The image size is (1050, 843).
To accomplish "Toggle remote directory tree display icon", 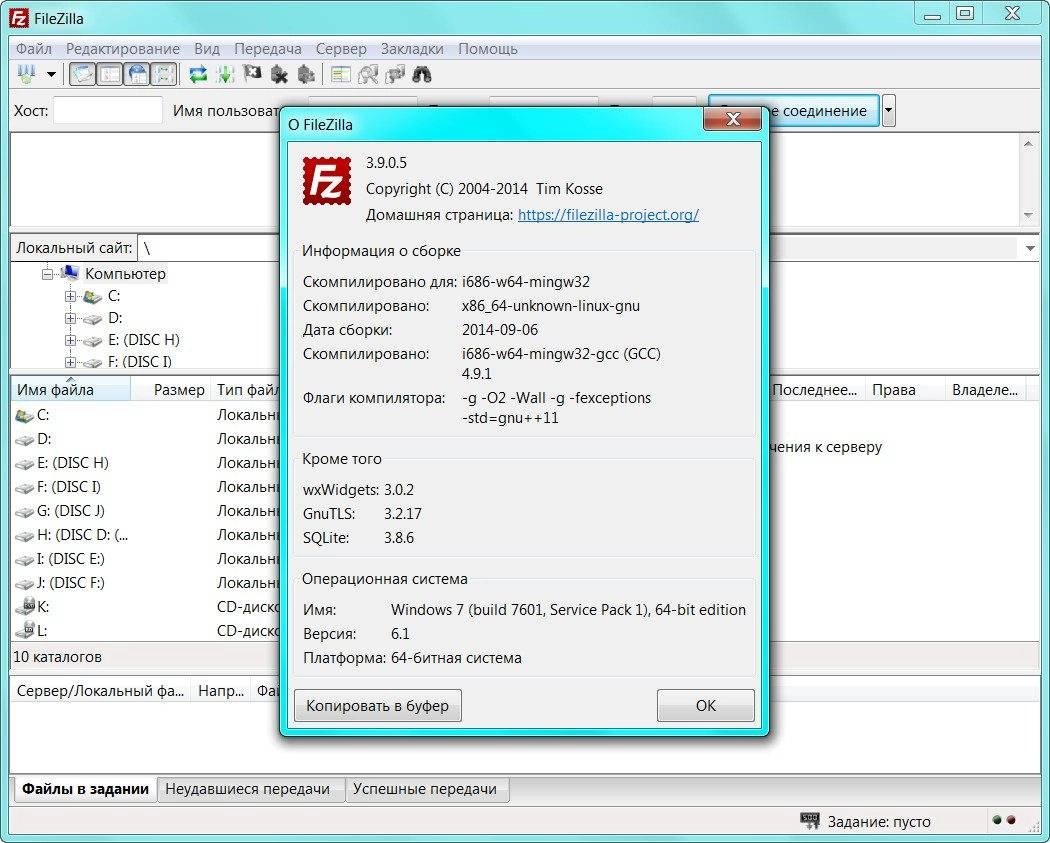I will point(137,74).
